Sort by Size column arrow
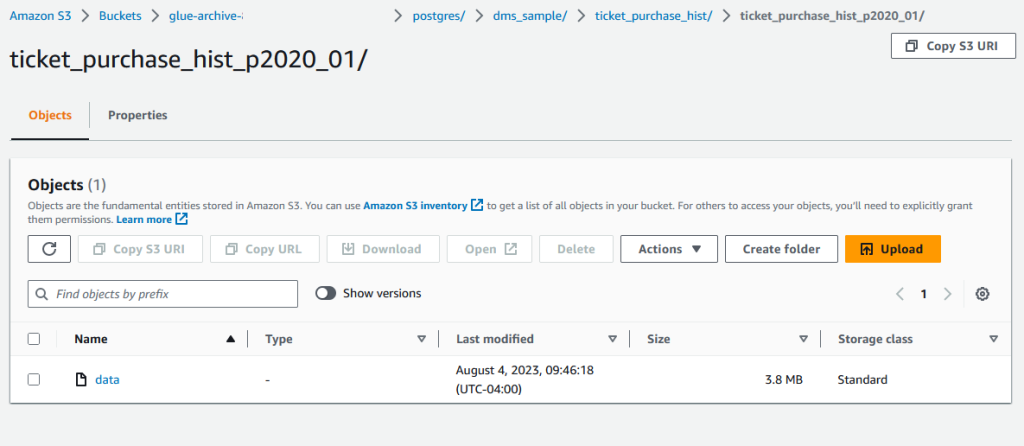Viewport: 1024px width, 446px height. [803, 339]
